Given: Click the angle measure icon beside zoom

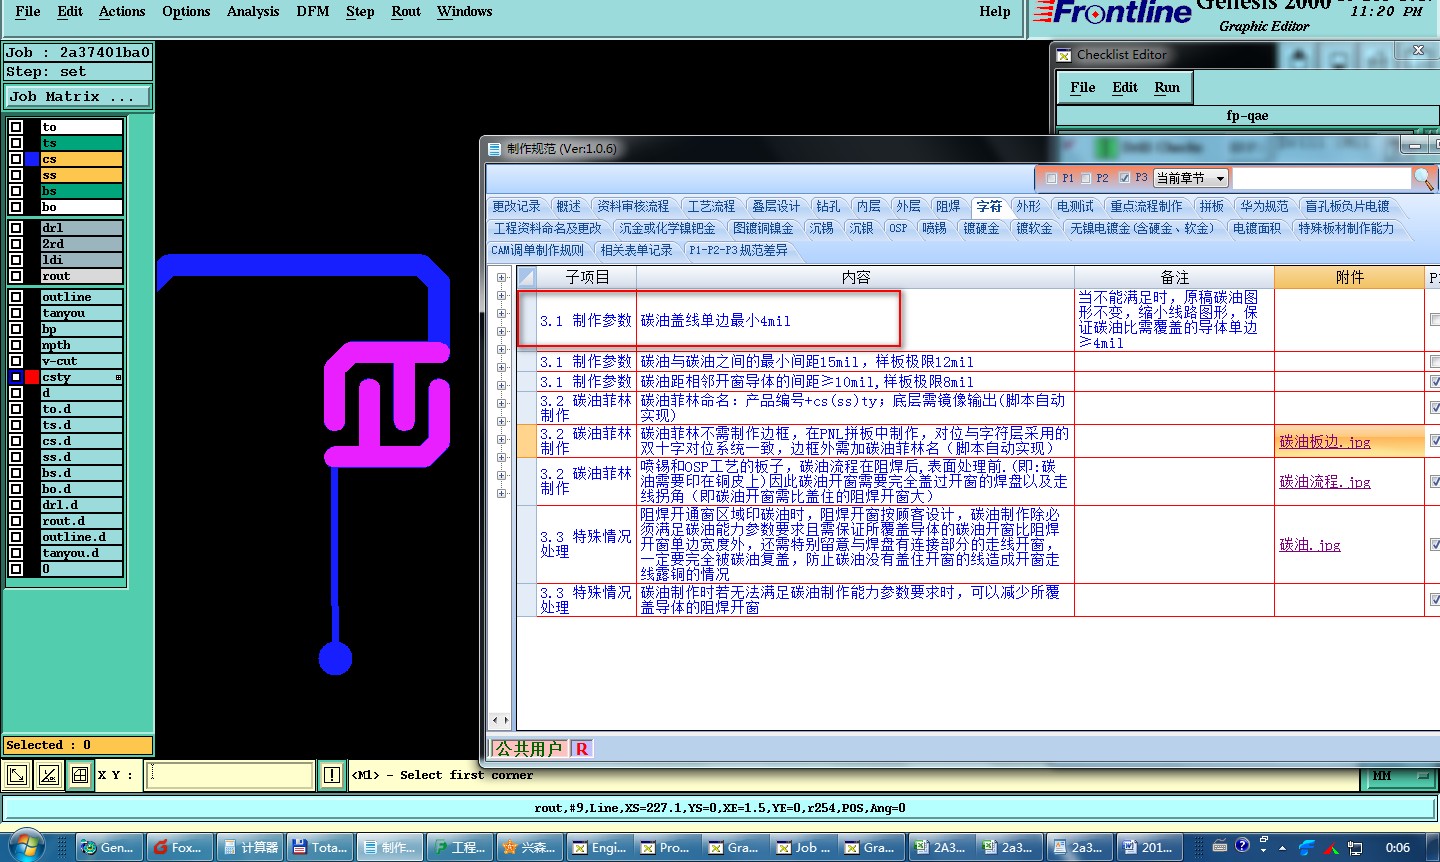Looking at the screenshot, I should pos(48,775).
